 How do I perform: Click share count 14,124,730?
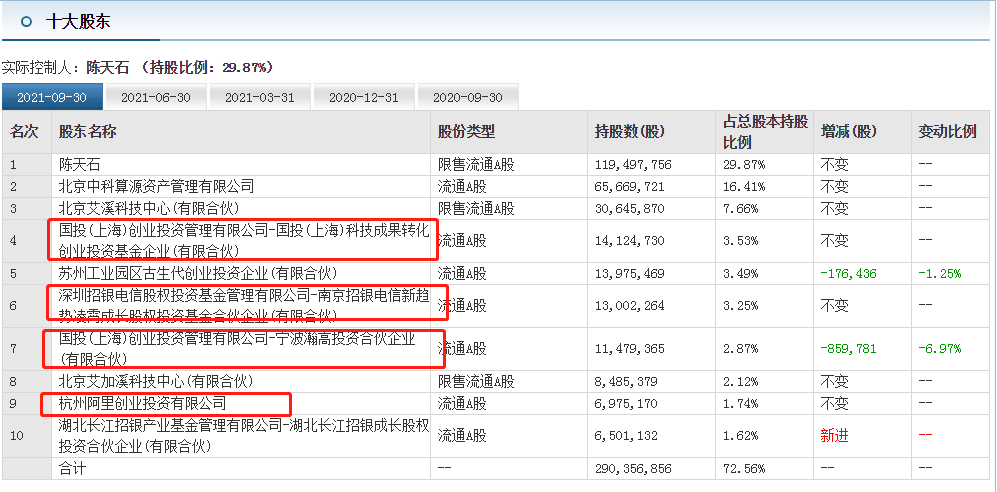point(629,241)
